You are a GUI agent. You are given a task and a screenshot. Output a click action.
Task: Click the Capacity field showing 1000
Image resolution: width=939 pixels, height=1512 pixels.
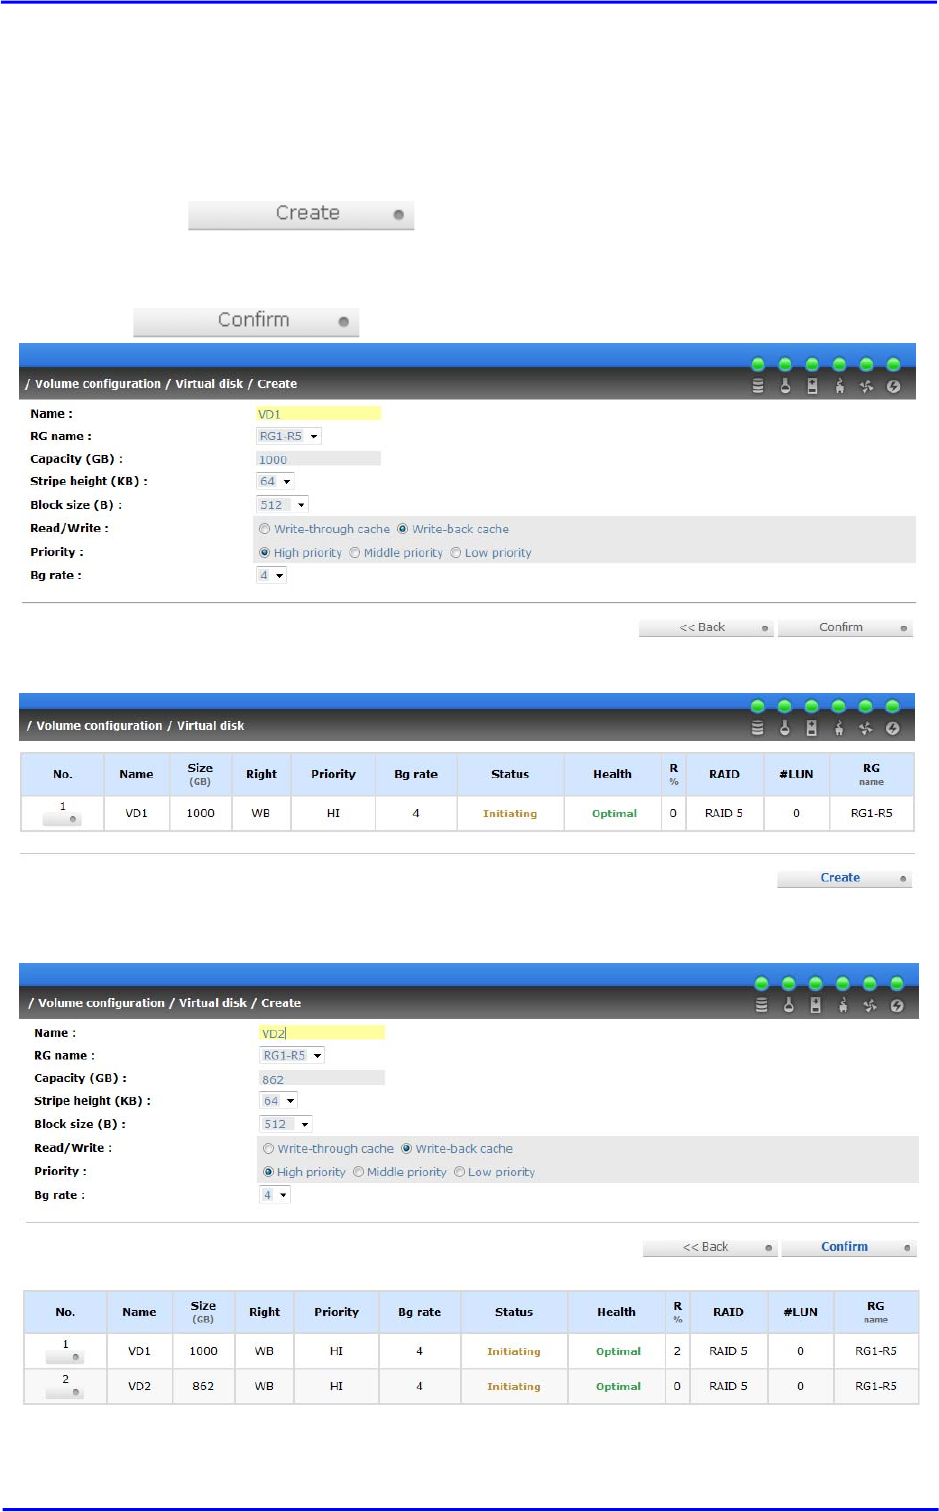tap(319, 459)
